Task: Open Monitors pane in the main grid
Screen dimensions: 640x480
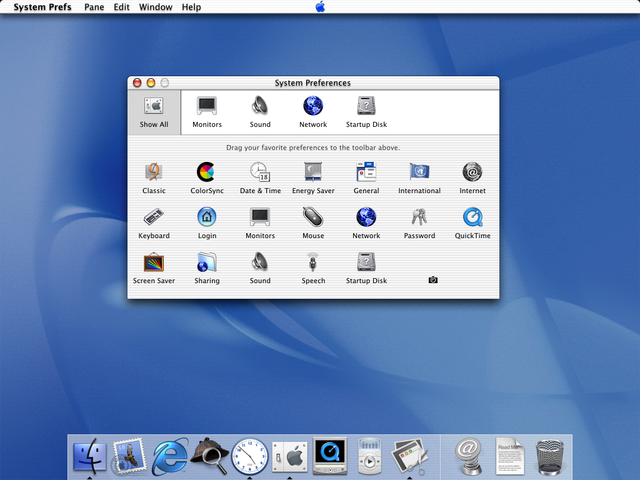Action: point(260,223)
